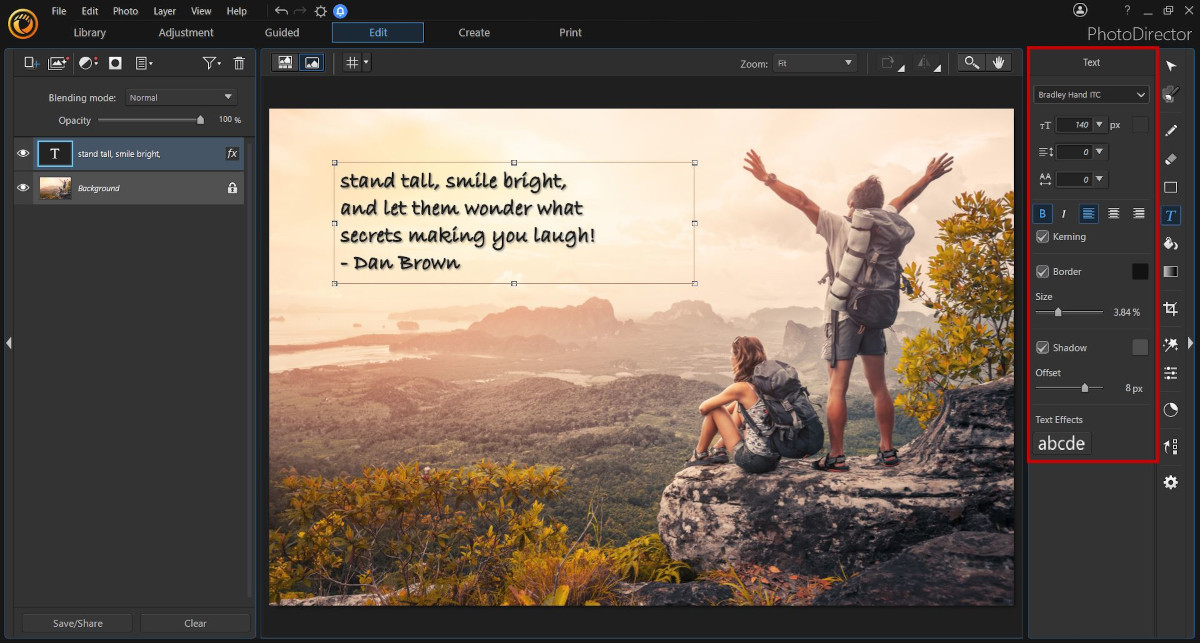Select the pick/move arrow tool
Image resolution: width=1200 pixels, height=643 pixels.
coord(1171,66)
